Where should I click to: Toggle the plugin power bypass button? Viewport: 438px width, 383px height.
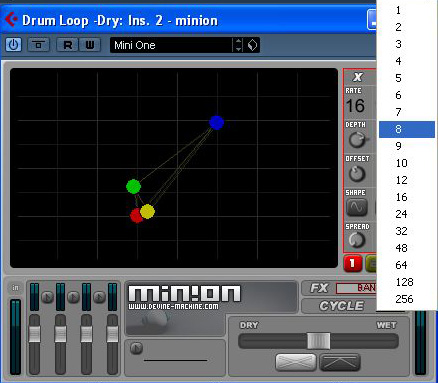(13, 45)
